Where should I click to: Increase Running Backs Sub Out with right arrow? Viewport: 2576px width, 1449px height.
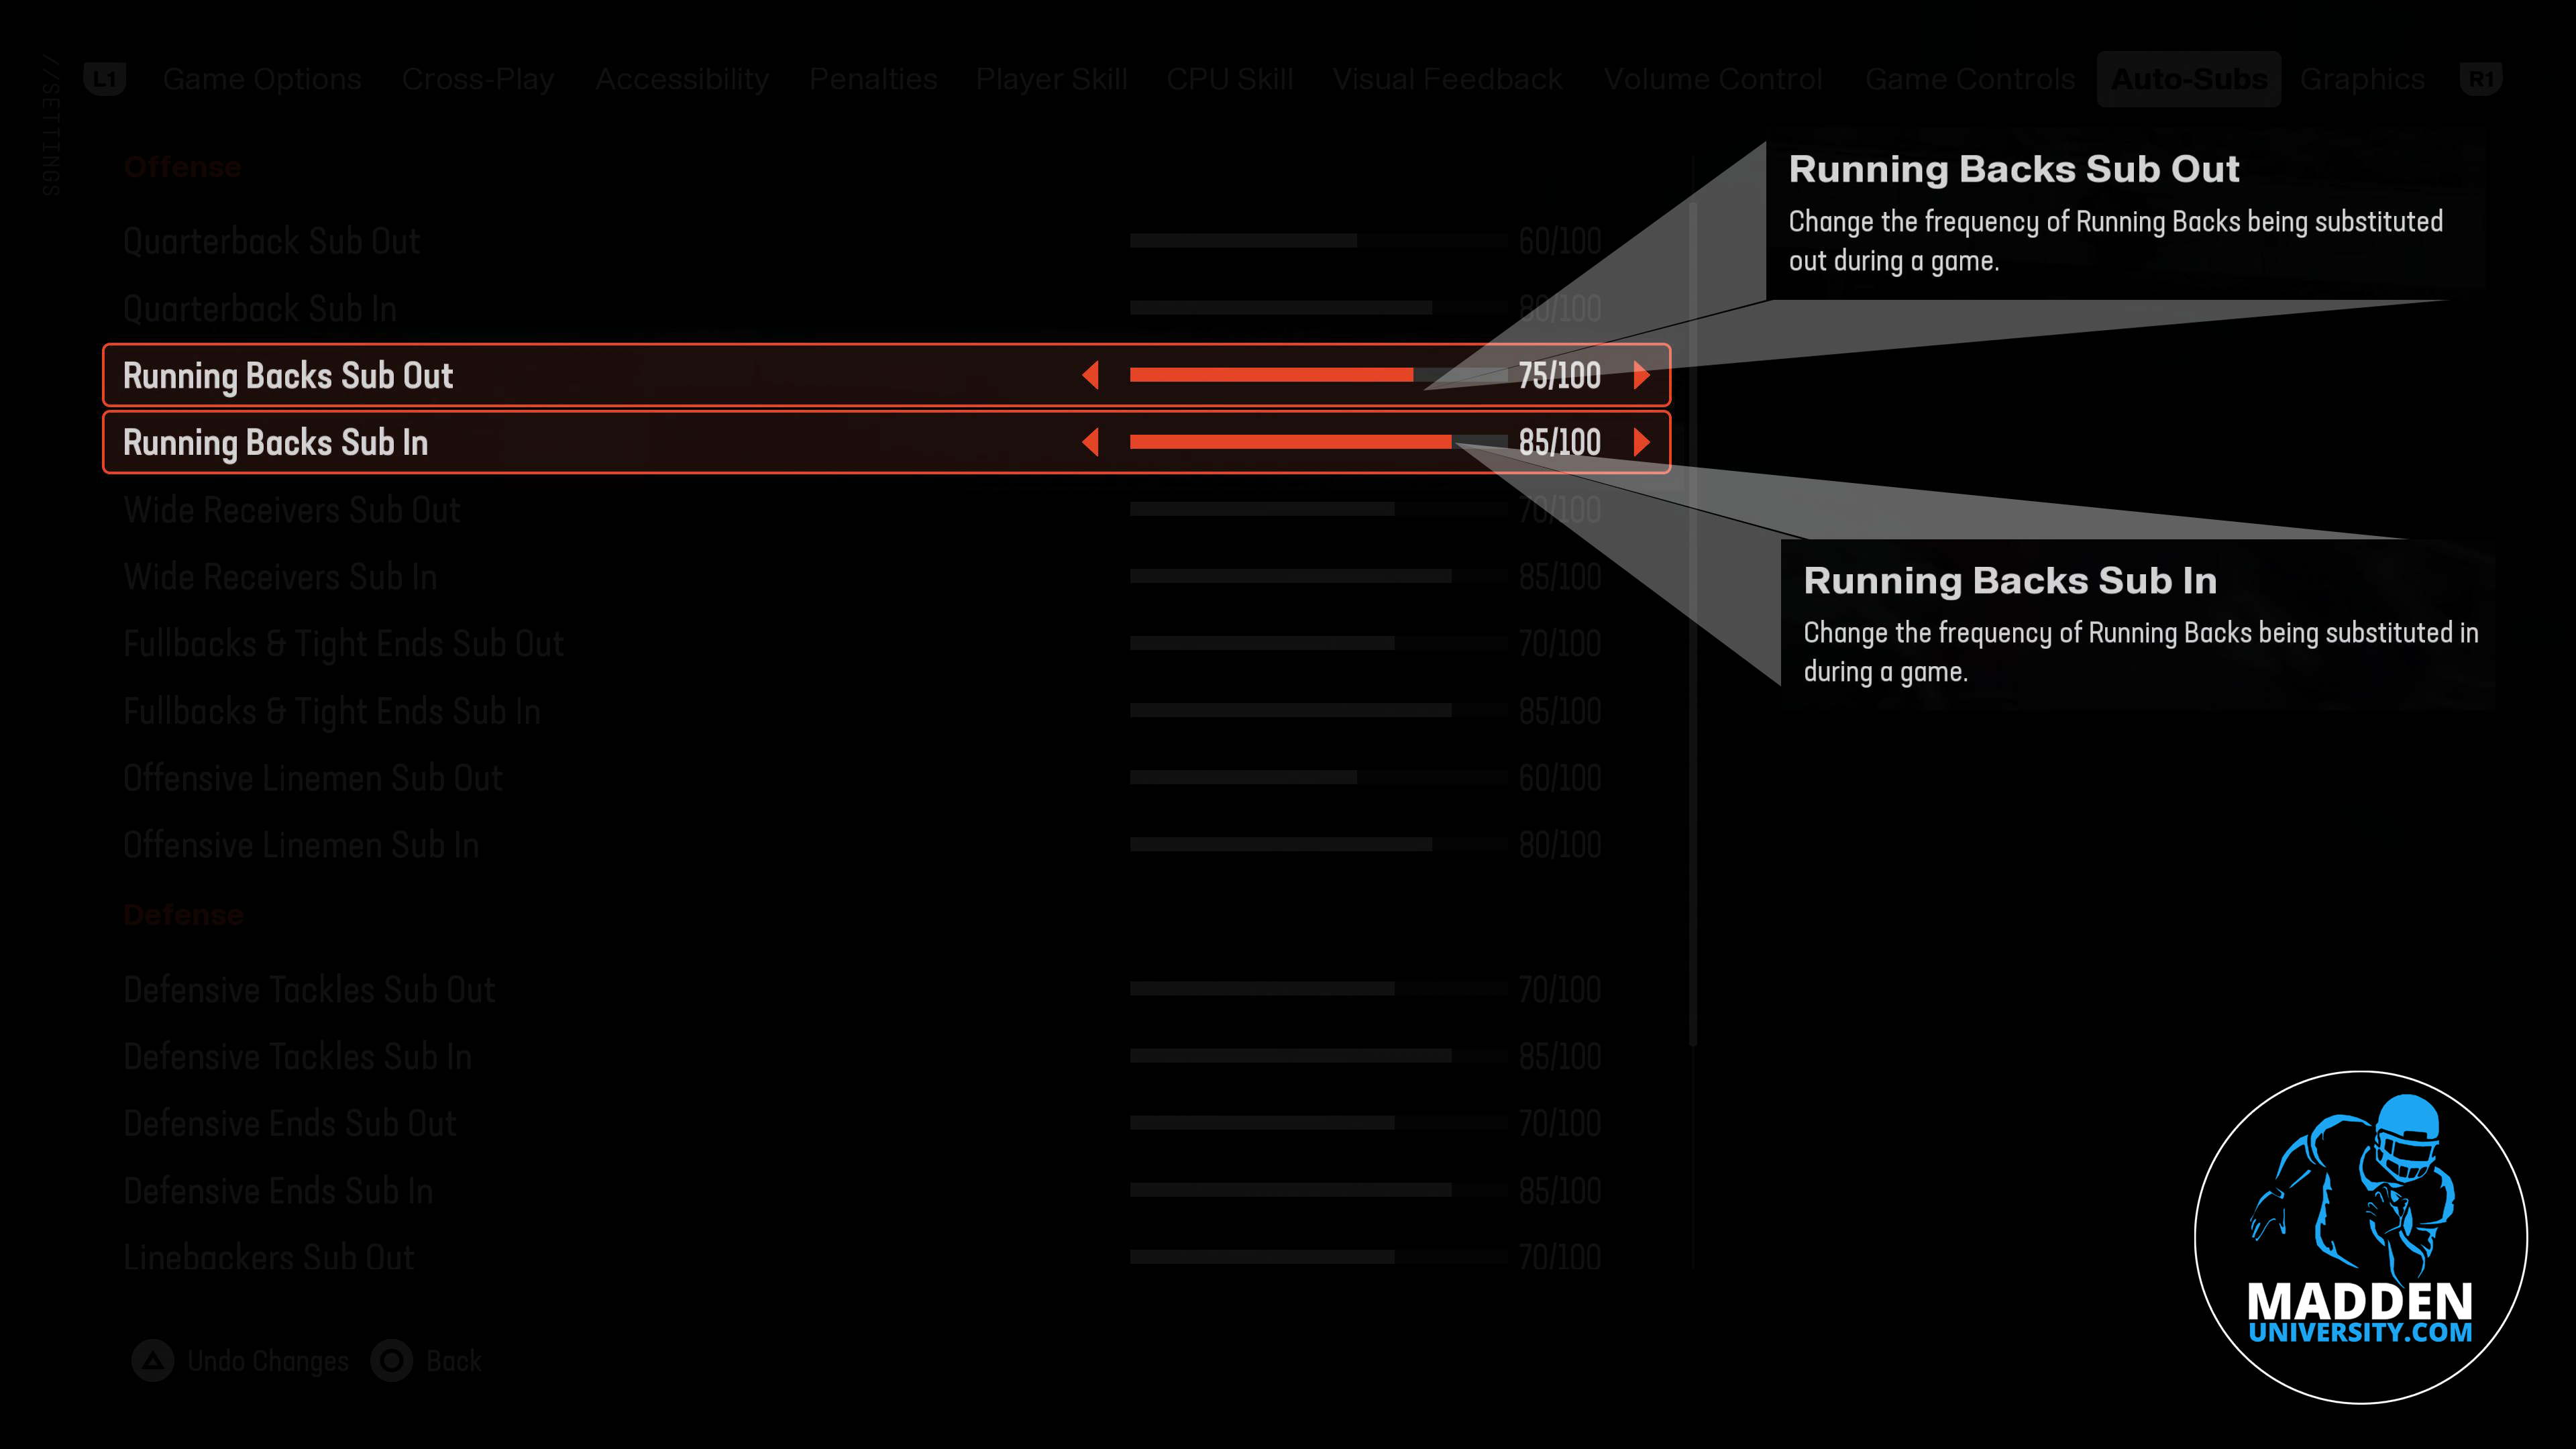pyautogui.click(x=1640, y=375)
